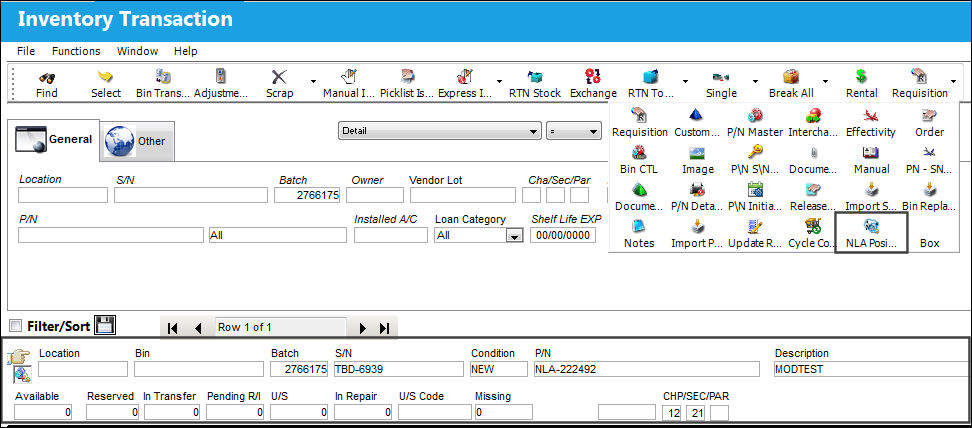The height and width of the screenshot is (428, 972).
Task: Expand the Requisition dropdown arrow
Action: [953, 81]
